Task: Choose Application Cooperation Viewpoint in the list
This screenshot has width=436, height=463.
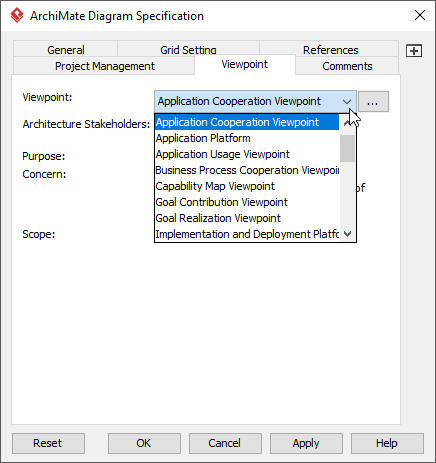Action: click(x=247, y=122)
